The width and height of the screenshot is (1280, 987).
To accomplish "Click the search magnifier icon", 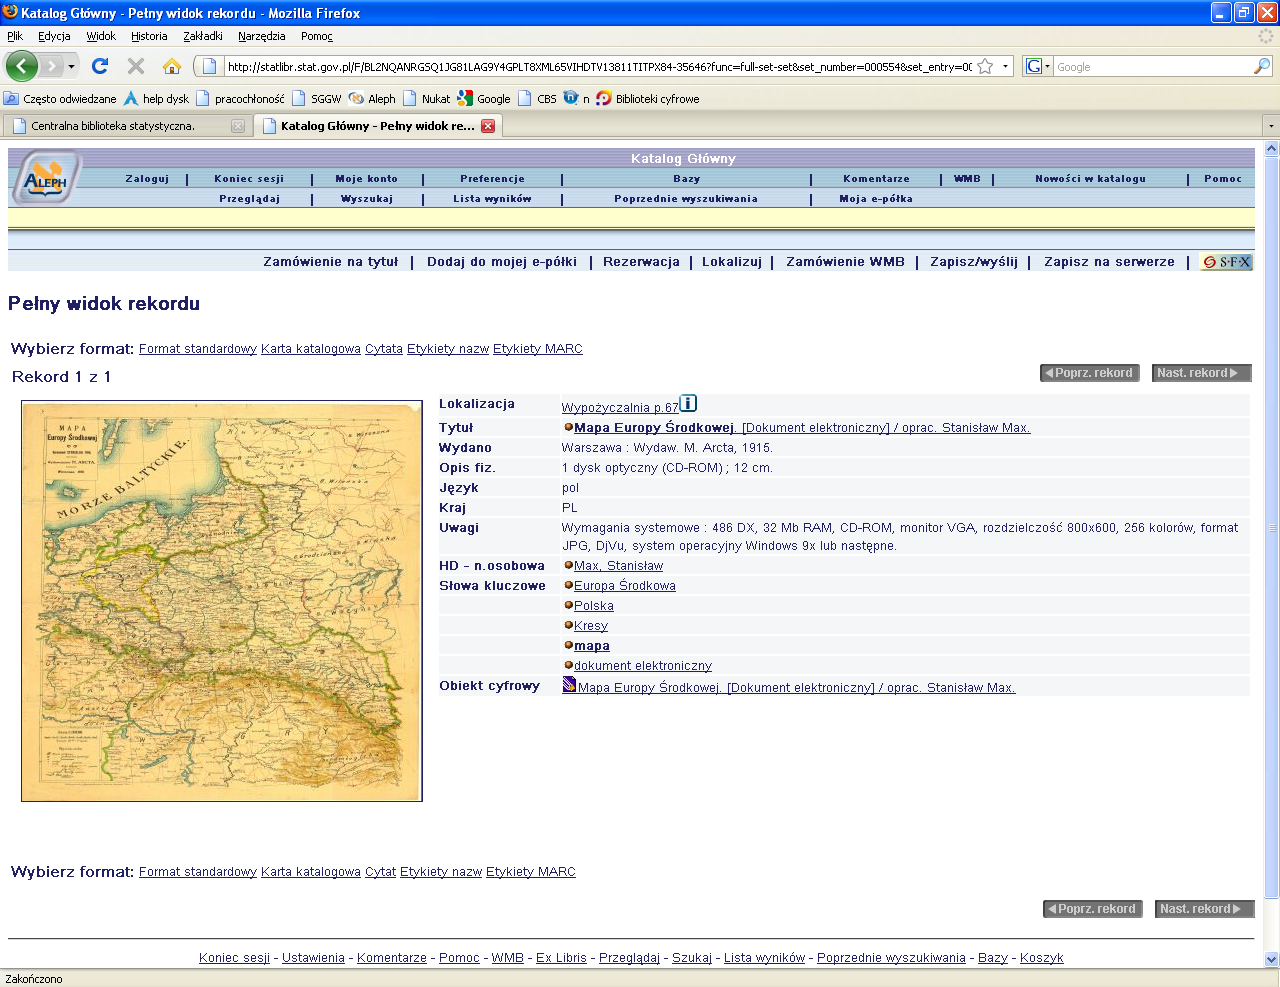I will [1262, 67].
